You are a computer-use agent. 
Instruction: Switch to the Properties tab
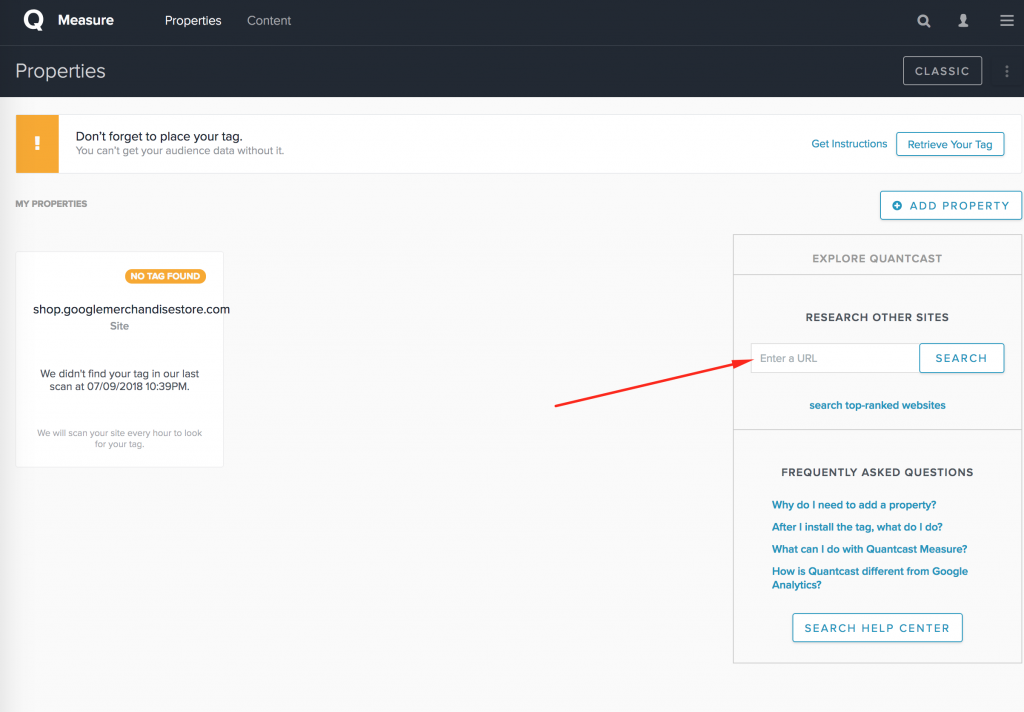click(193, 21)
